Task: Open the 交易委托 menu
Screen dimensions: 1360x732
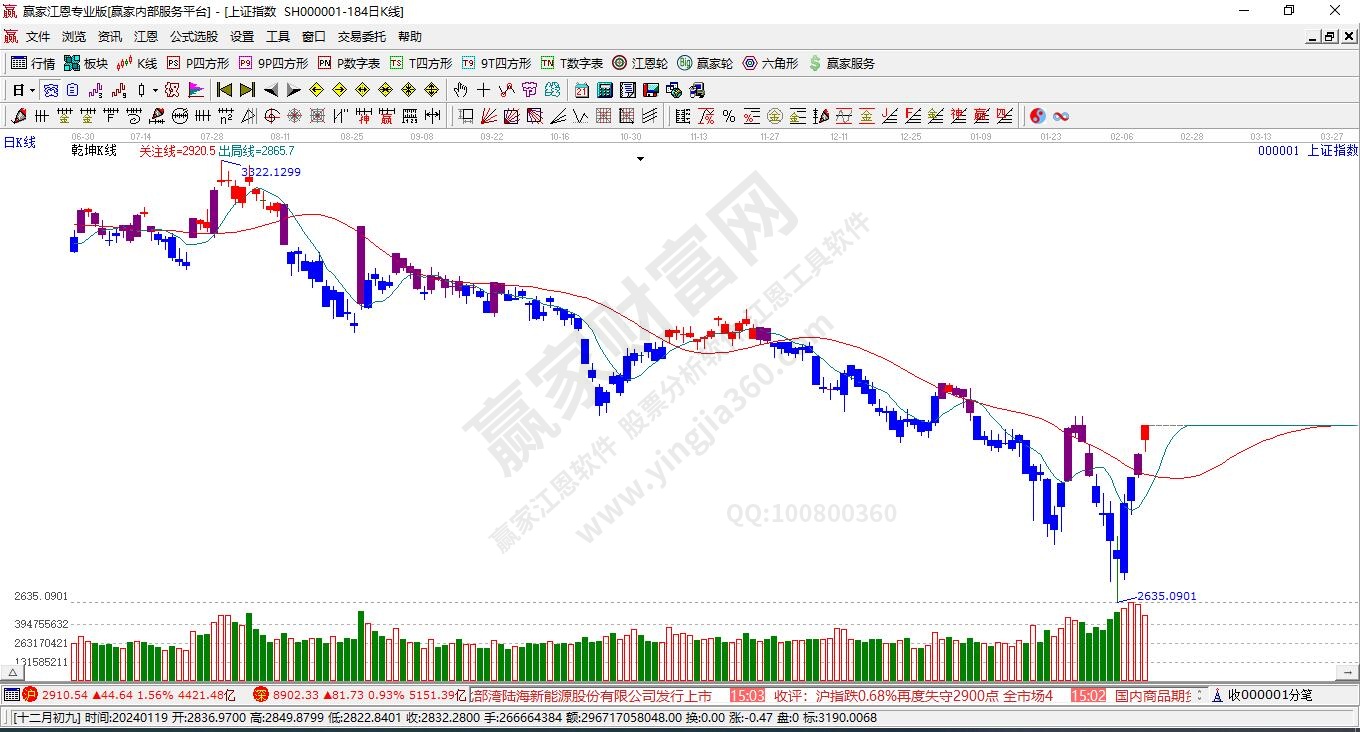Action: click(x=362, y=37)
